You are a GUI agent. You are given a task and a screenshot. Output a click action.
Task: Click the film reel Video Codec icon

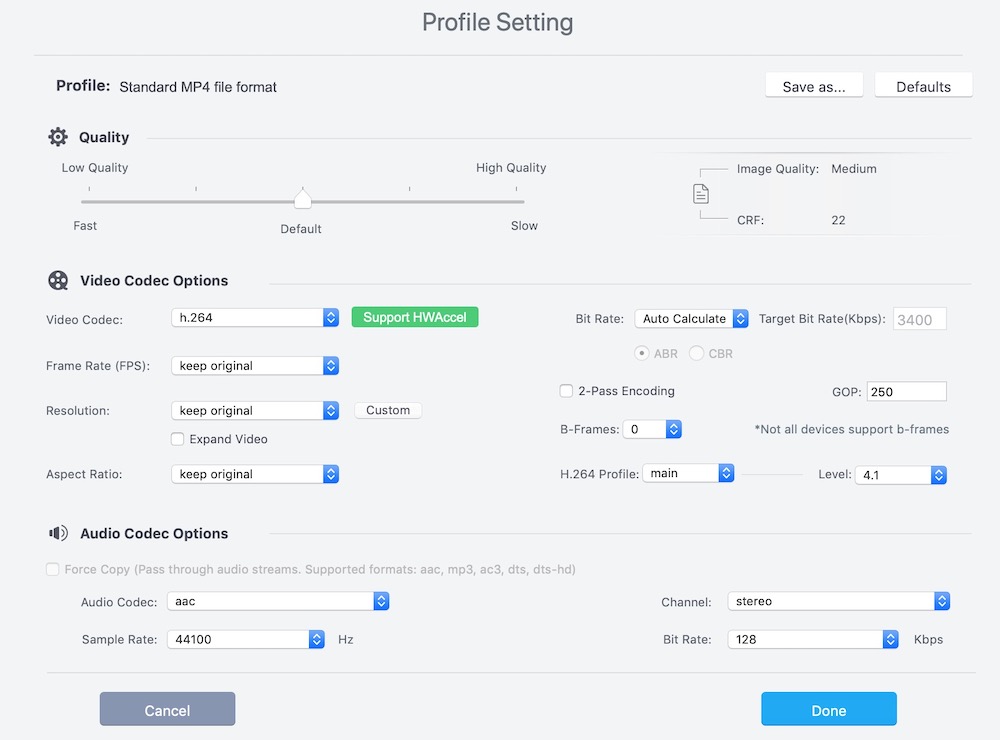pos(58,281)
